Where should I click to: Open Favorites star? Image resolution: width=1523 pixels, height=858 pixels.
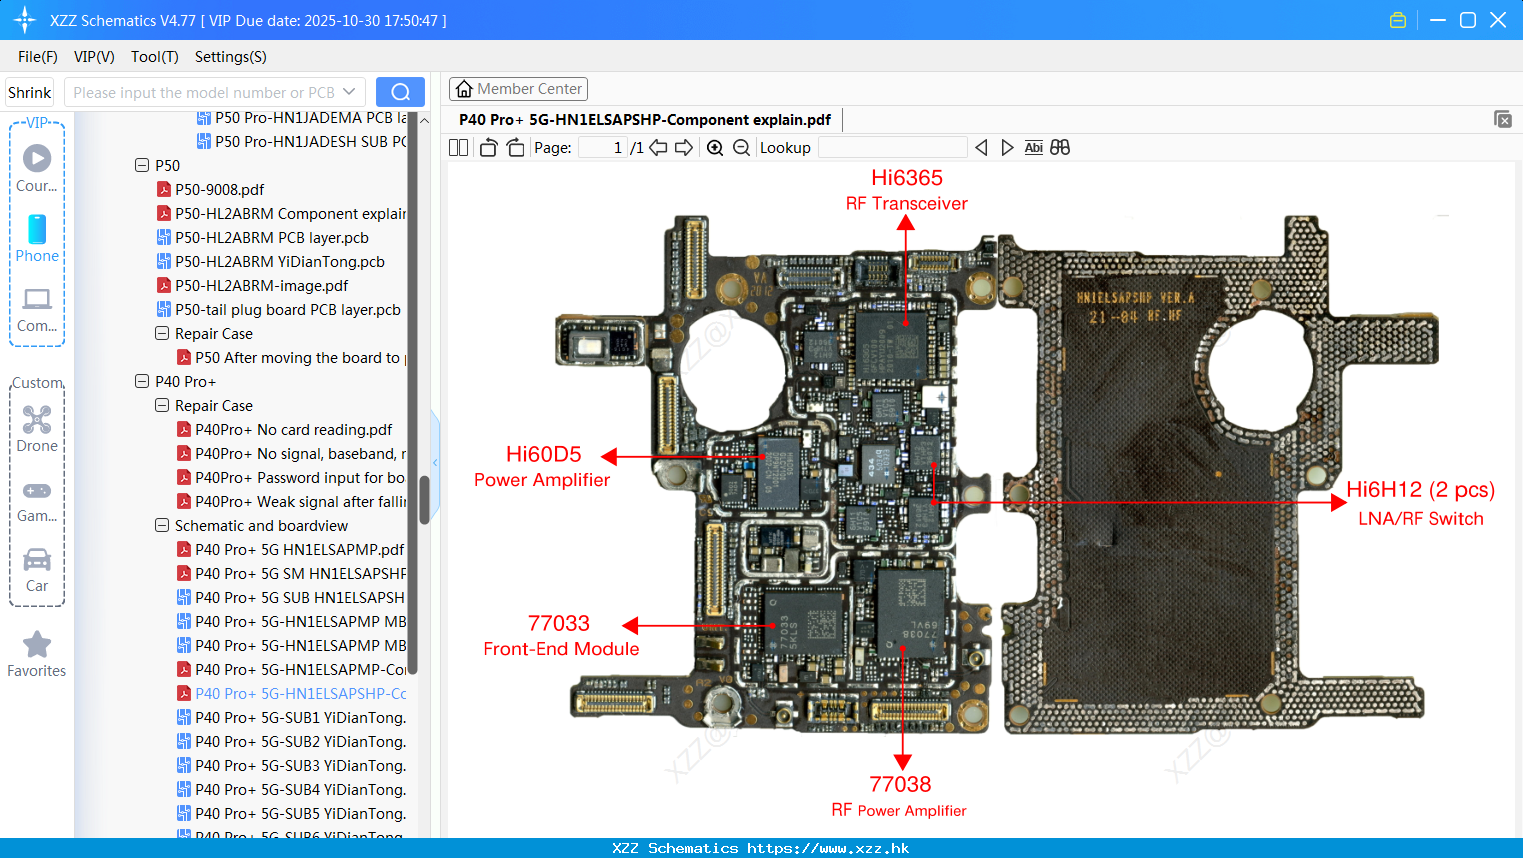[x=37, y=655]
